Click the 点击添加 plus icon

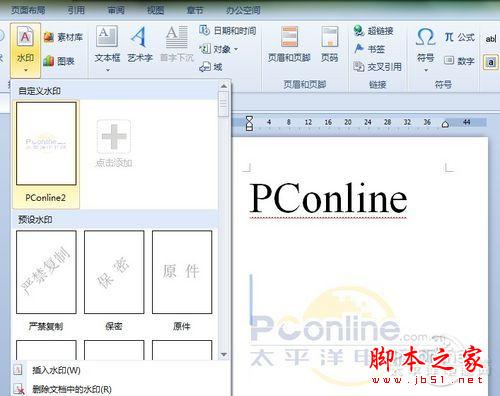click(x=114, y=137)
